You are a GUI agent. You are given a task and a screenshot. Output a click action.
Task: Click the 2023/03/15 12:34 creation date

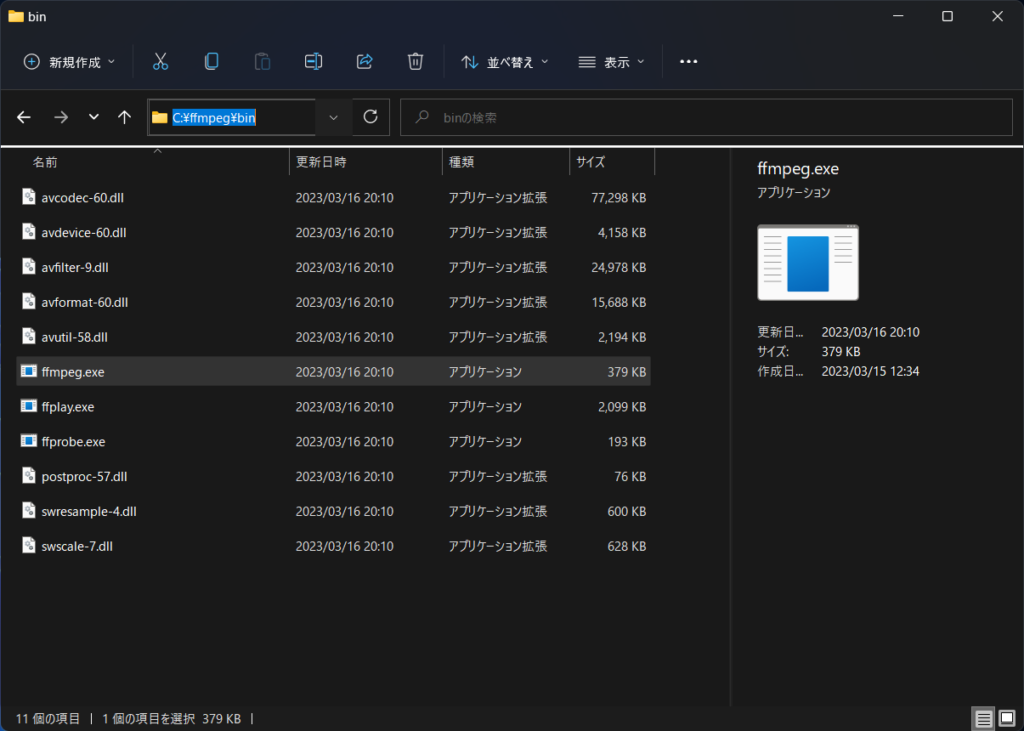[x=870, y=371]
